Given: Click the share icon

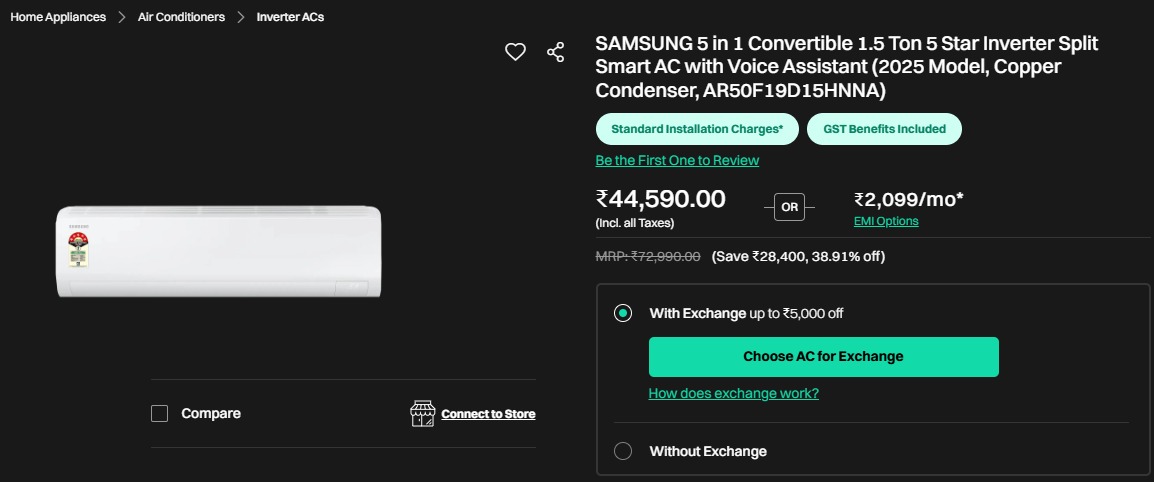Looking at the screenshot, I should pos(556,52).
